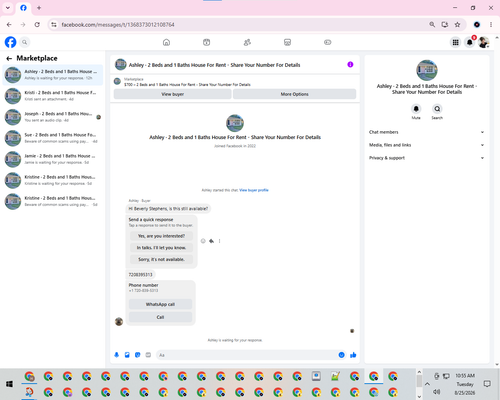Open the emoji picker in message box

[x=341, y=355]
